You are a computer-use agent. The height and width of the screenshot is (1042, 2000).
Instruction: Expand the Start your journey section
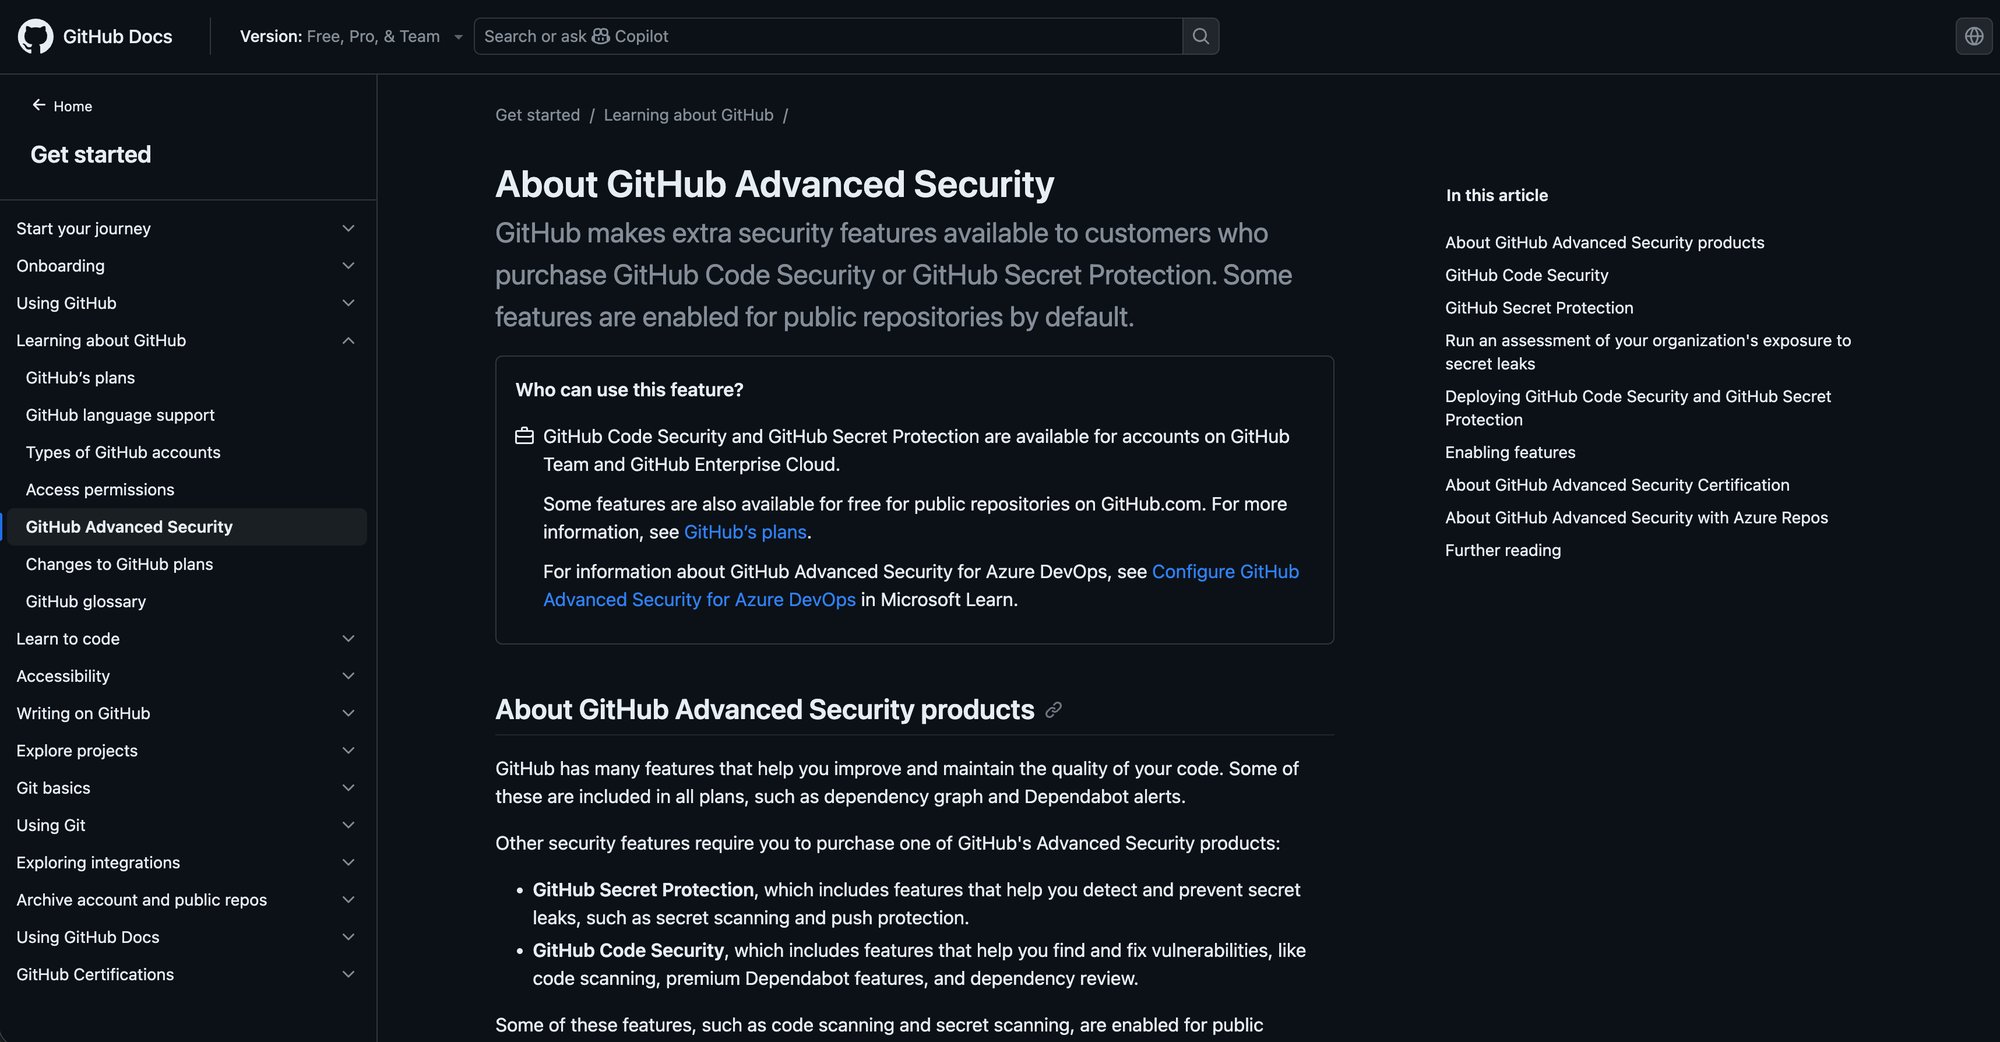(x=348, y=228)
